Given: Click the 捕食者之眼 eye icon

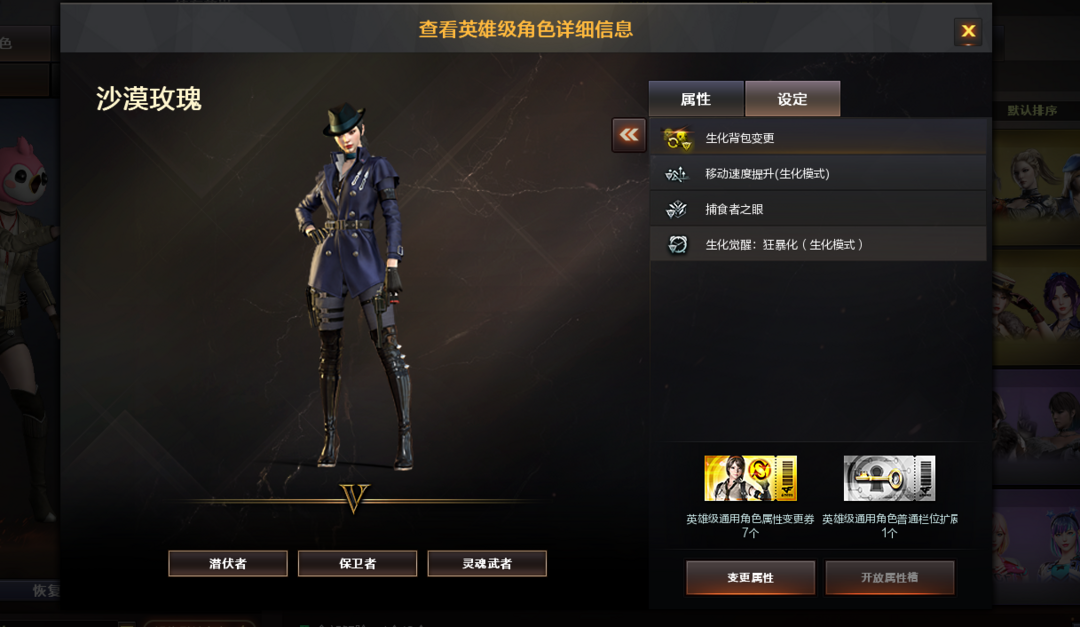Looking at the screenshot, I should click(x=676, y=209).
